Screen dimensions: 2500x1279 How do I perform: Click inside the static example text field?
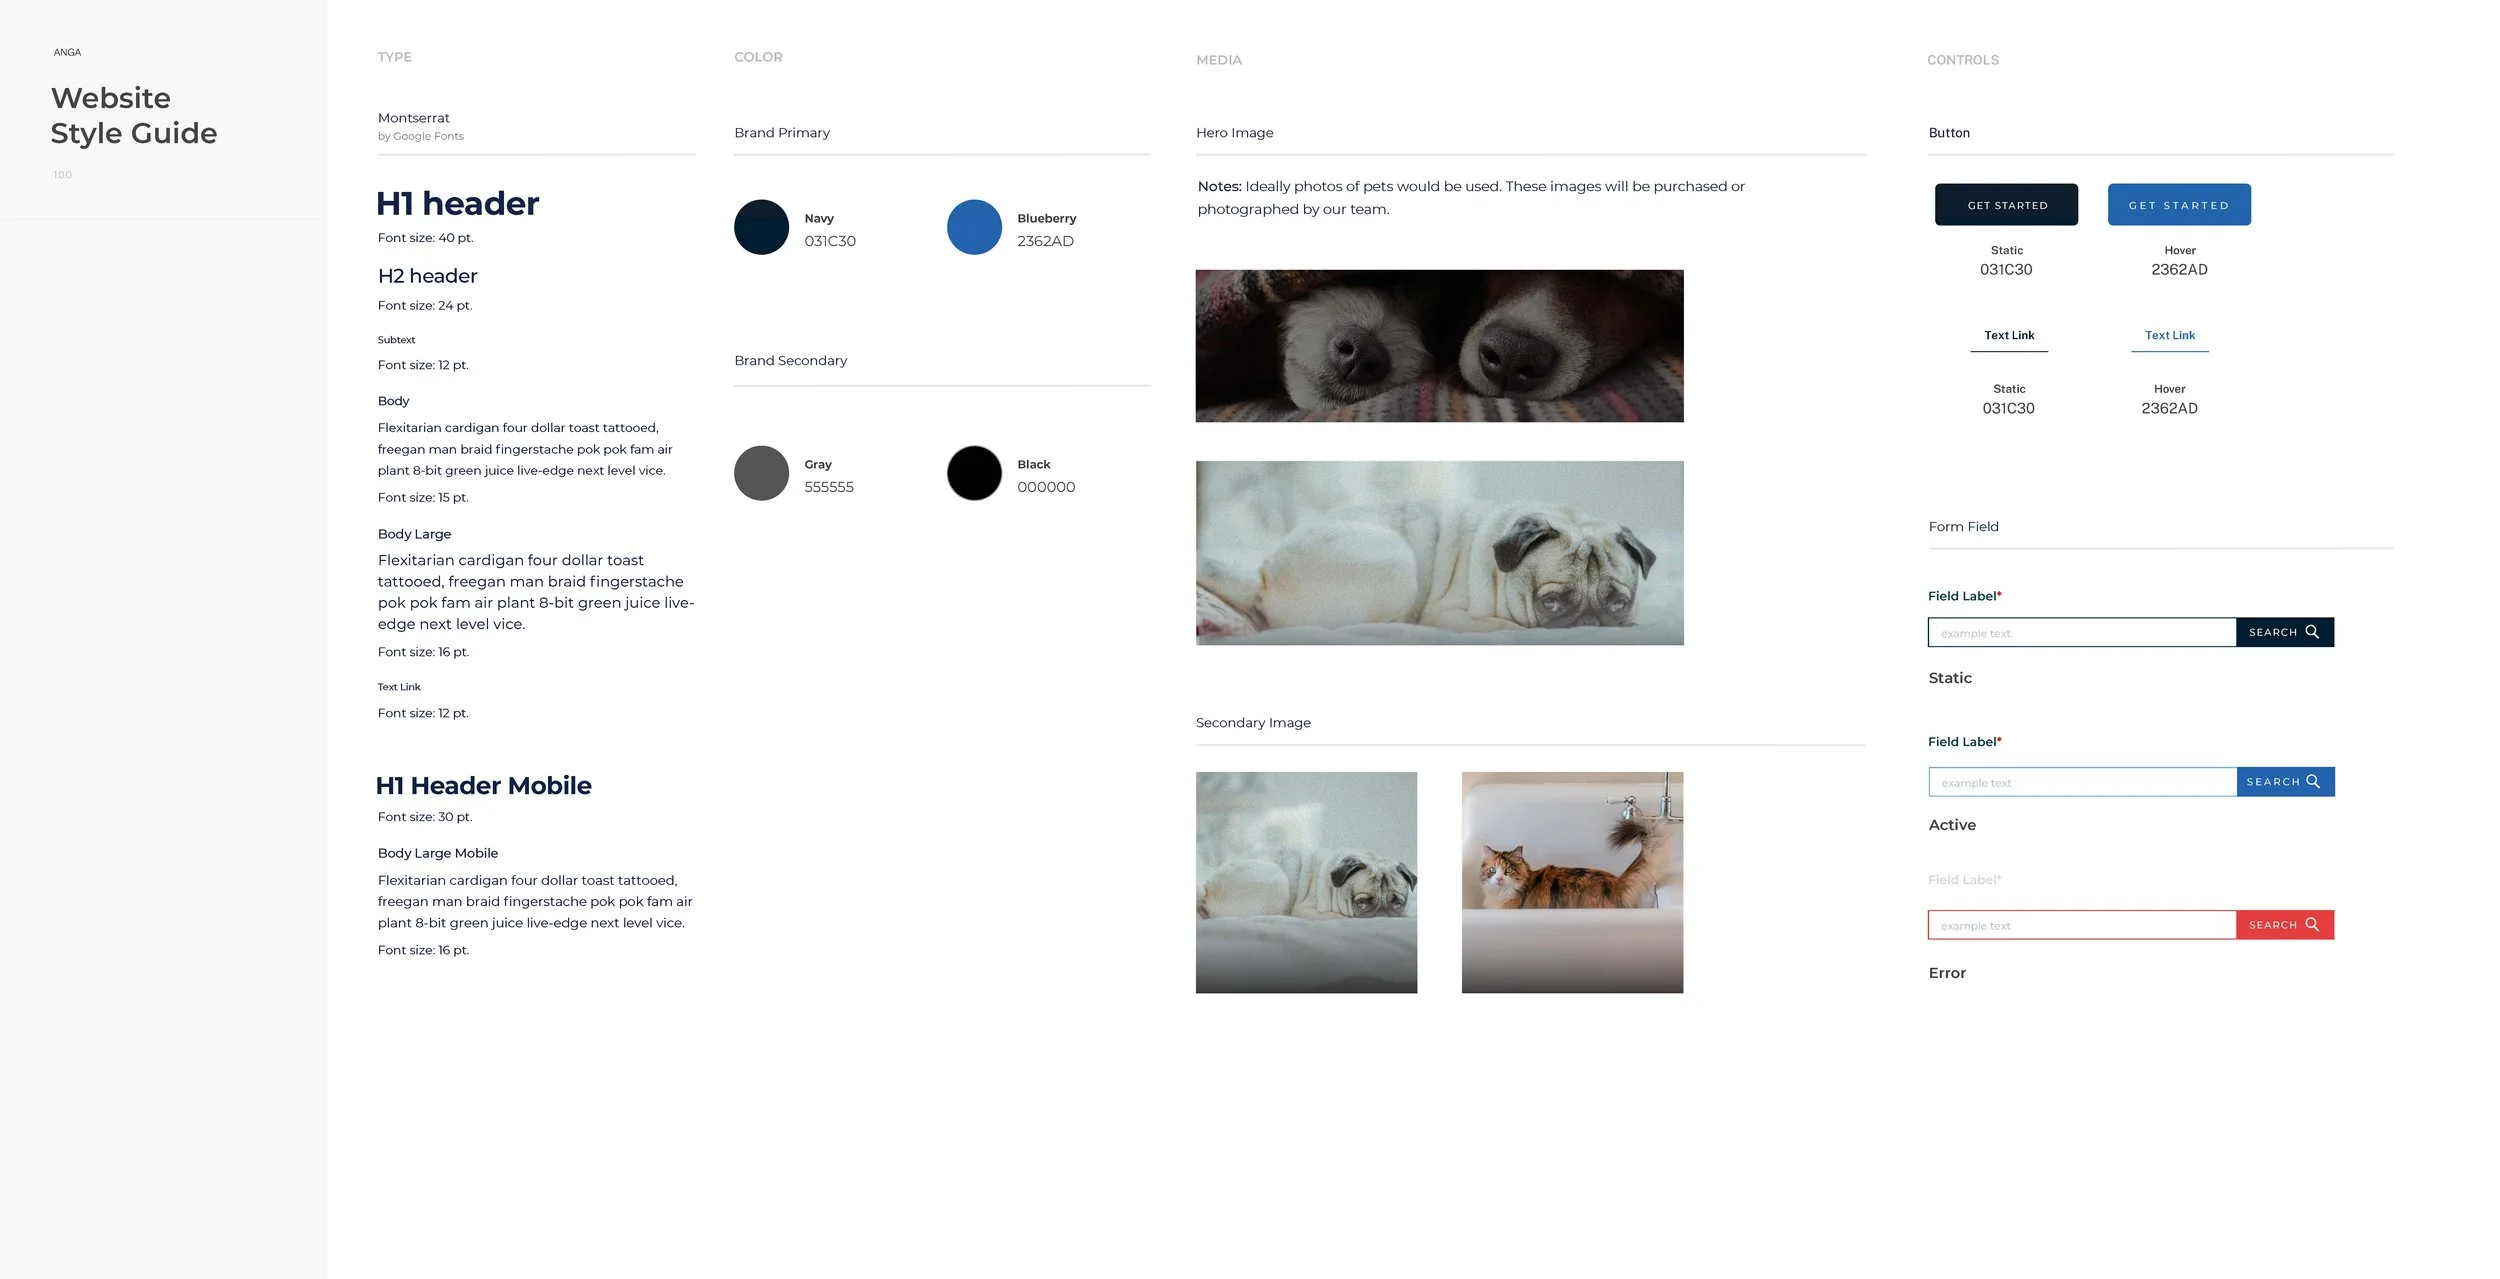2080,633
